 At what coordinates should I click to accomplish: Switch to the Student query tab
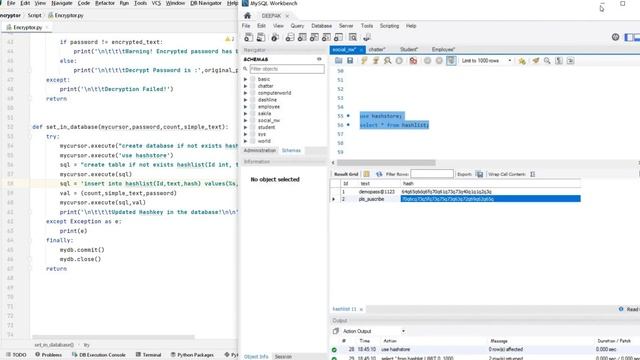(x=409, y=49)
